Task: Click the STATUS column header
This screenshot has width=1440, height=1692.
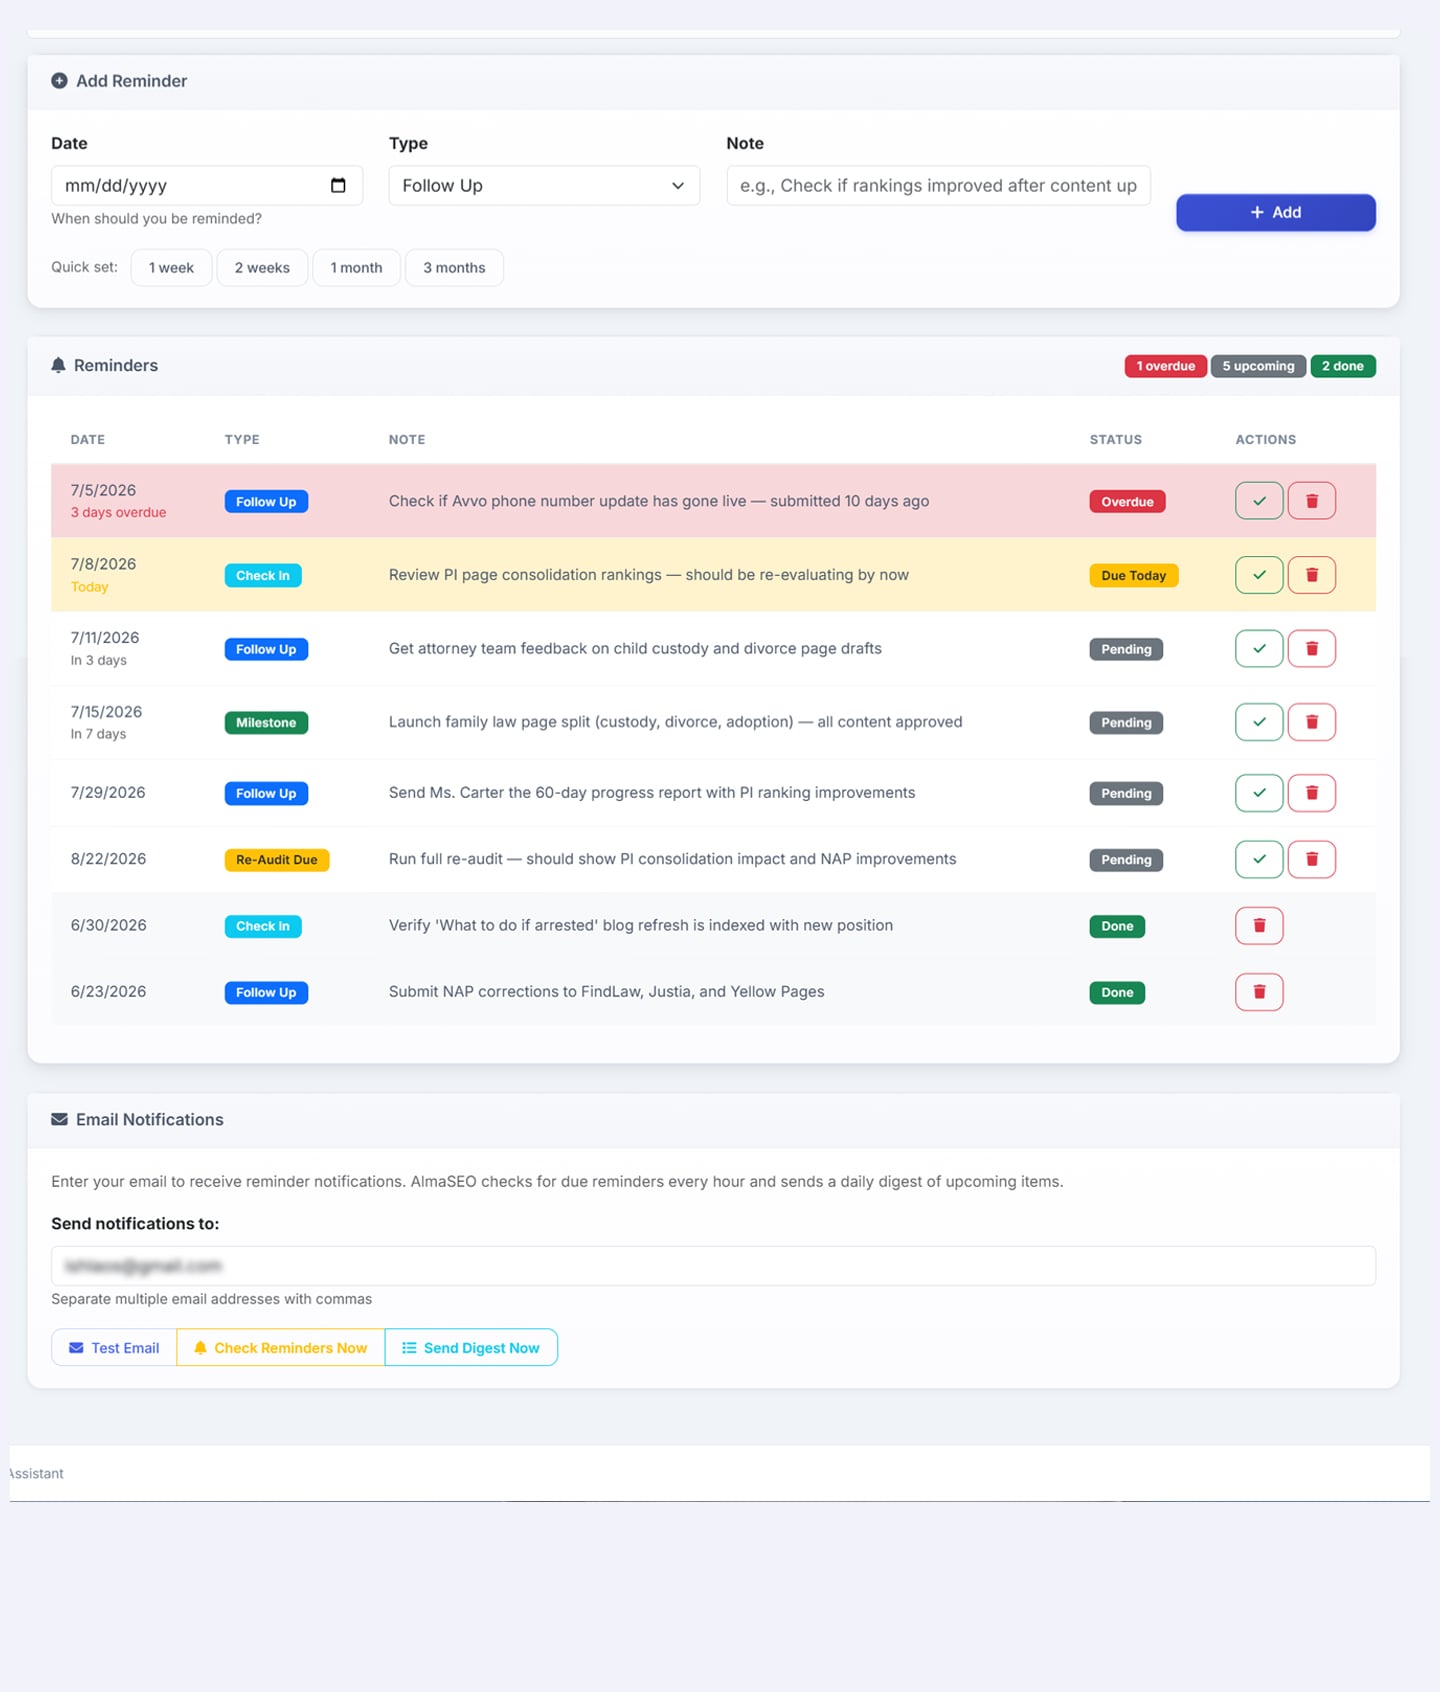Action: (1116, 440)
